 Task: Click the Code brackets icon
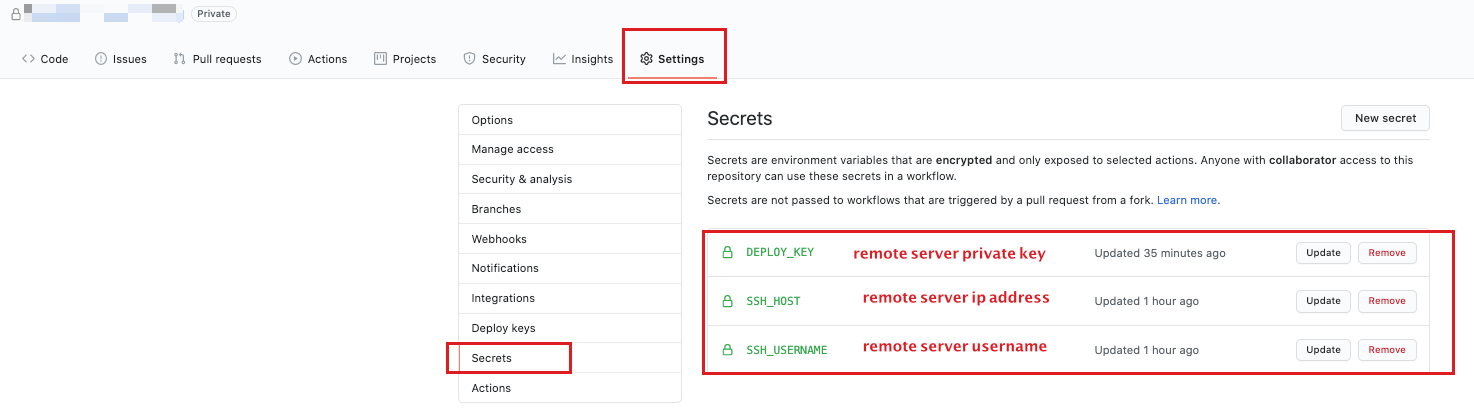28,59
